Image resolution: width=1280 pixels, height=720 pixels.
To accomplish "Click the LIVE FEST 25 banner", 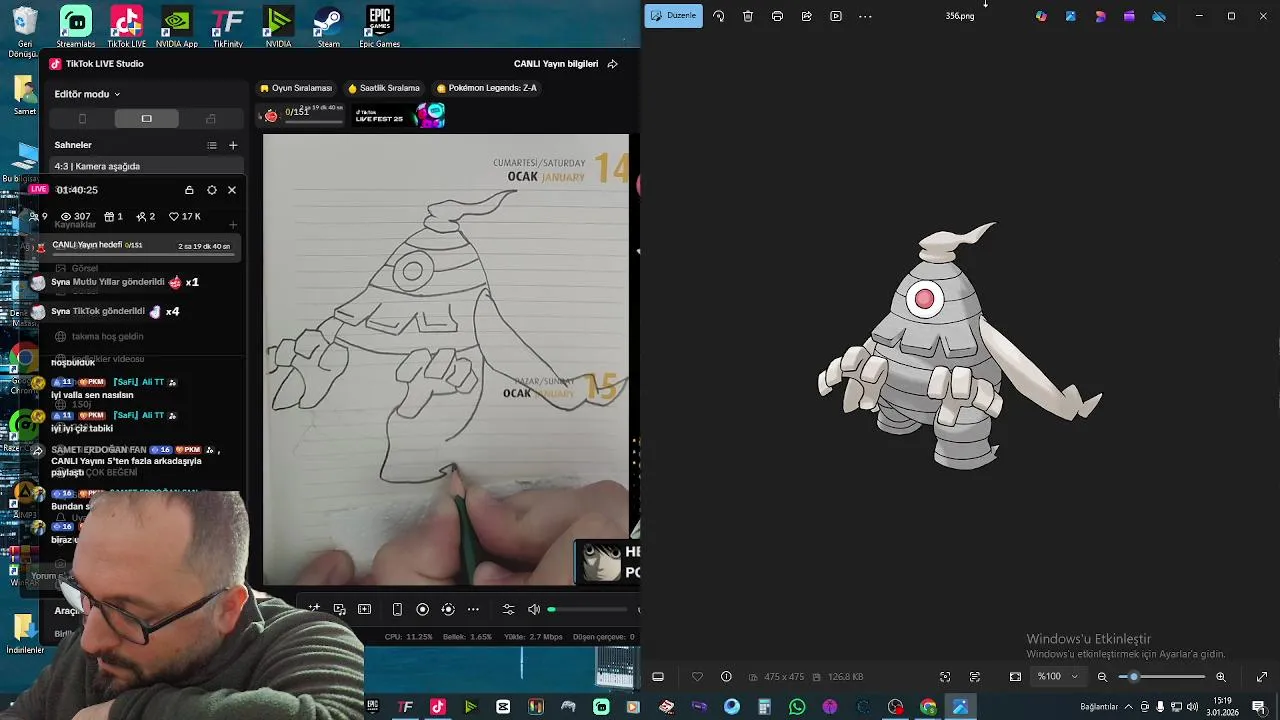I will coord(399,116).
